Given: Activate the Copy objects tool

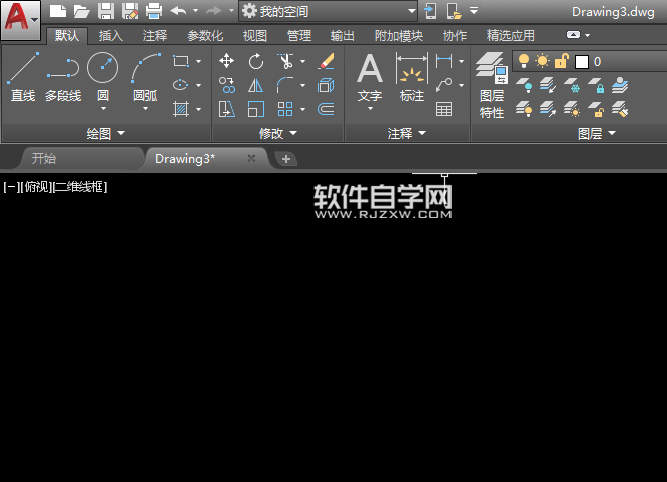Looking at the screenshot, I should (x=226, y=85).
